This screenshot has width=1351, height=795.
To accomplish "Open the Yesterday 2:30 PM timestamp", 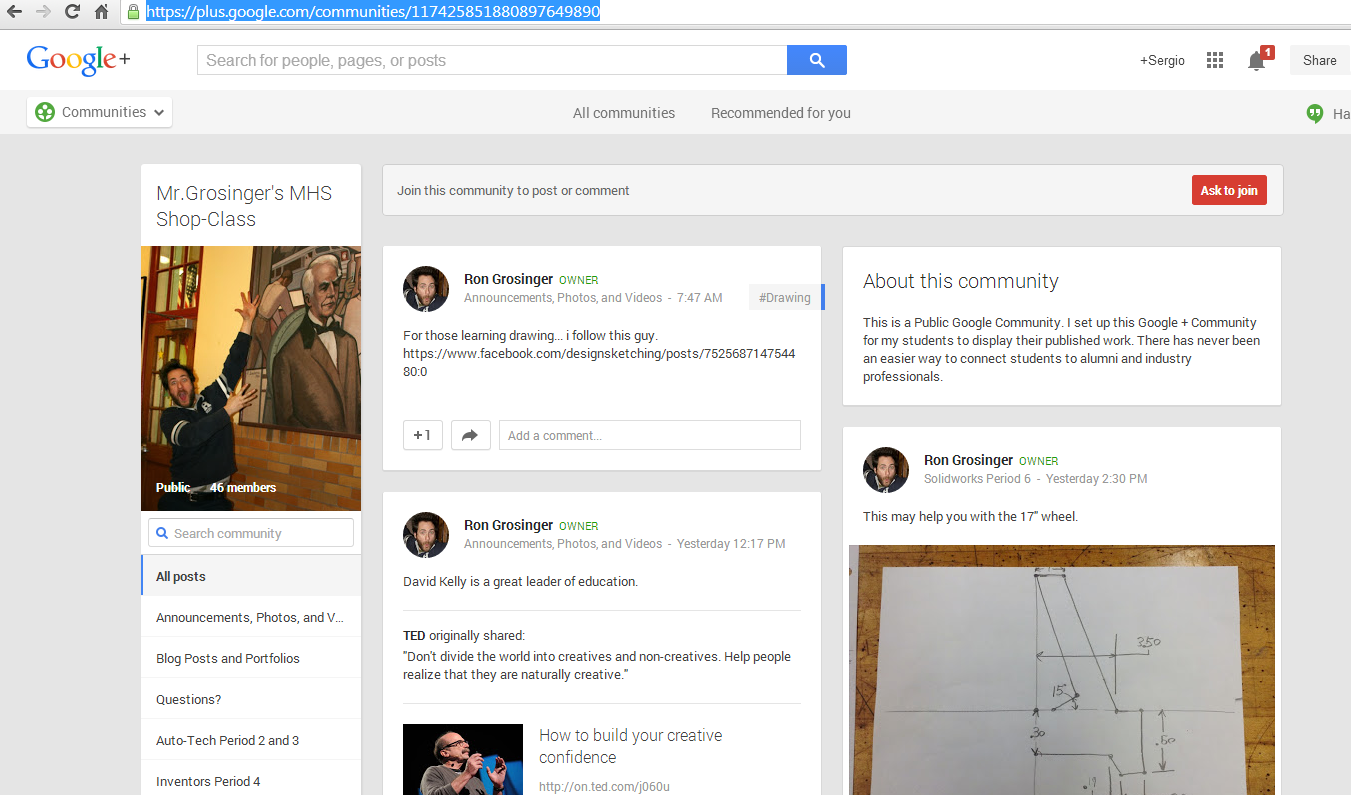I will coord(1097,479).
